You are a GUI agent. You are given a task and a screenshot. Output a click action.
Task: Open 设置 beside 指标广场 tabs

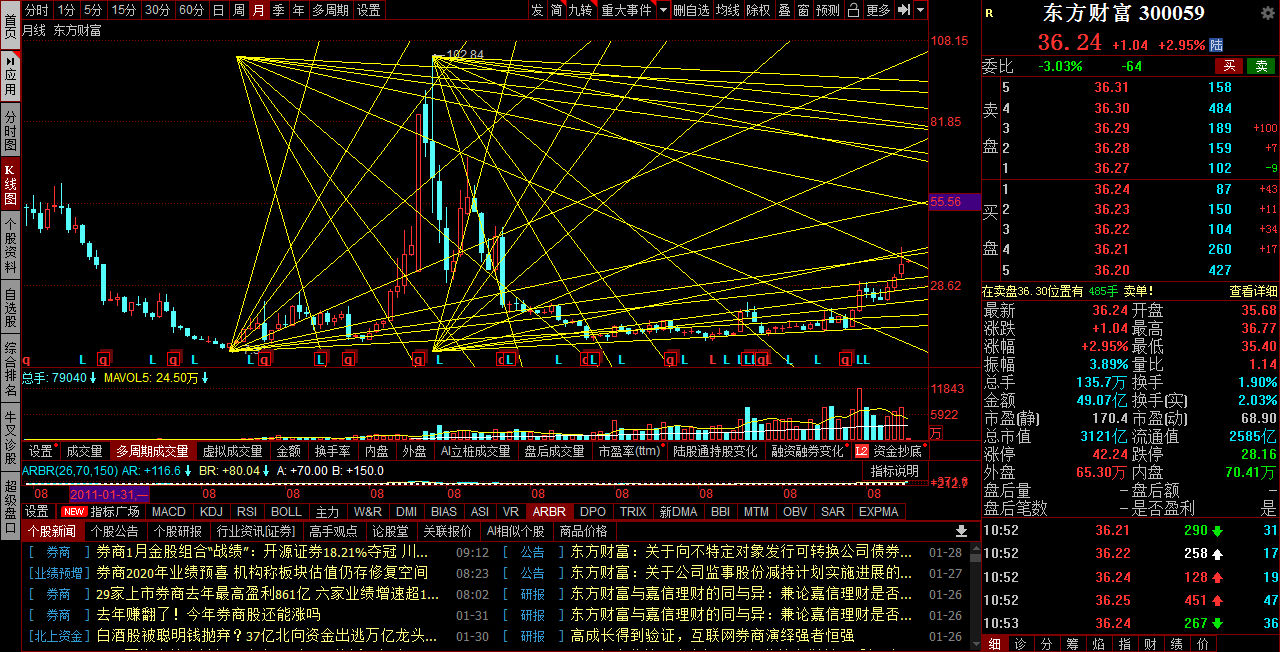[x=37, y=511]
